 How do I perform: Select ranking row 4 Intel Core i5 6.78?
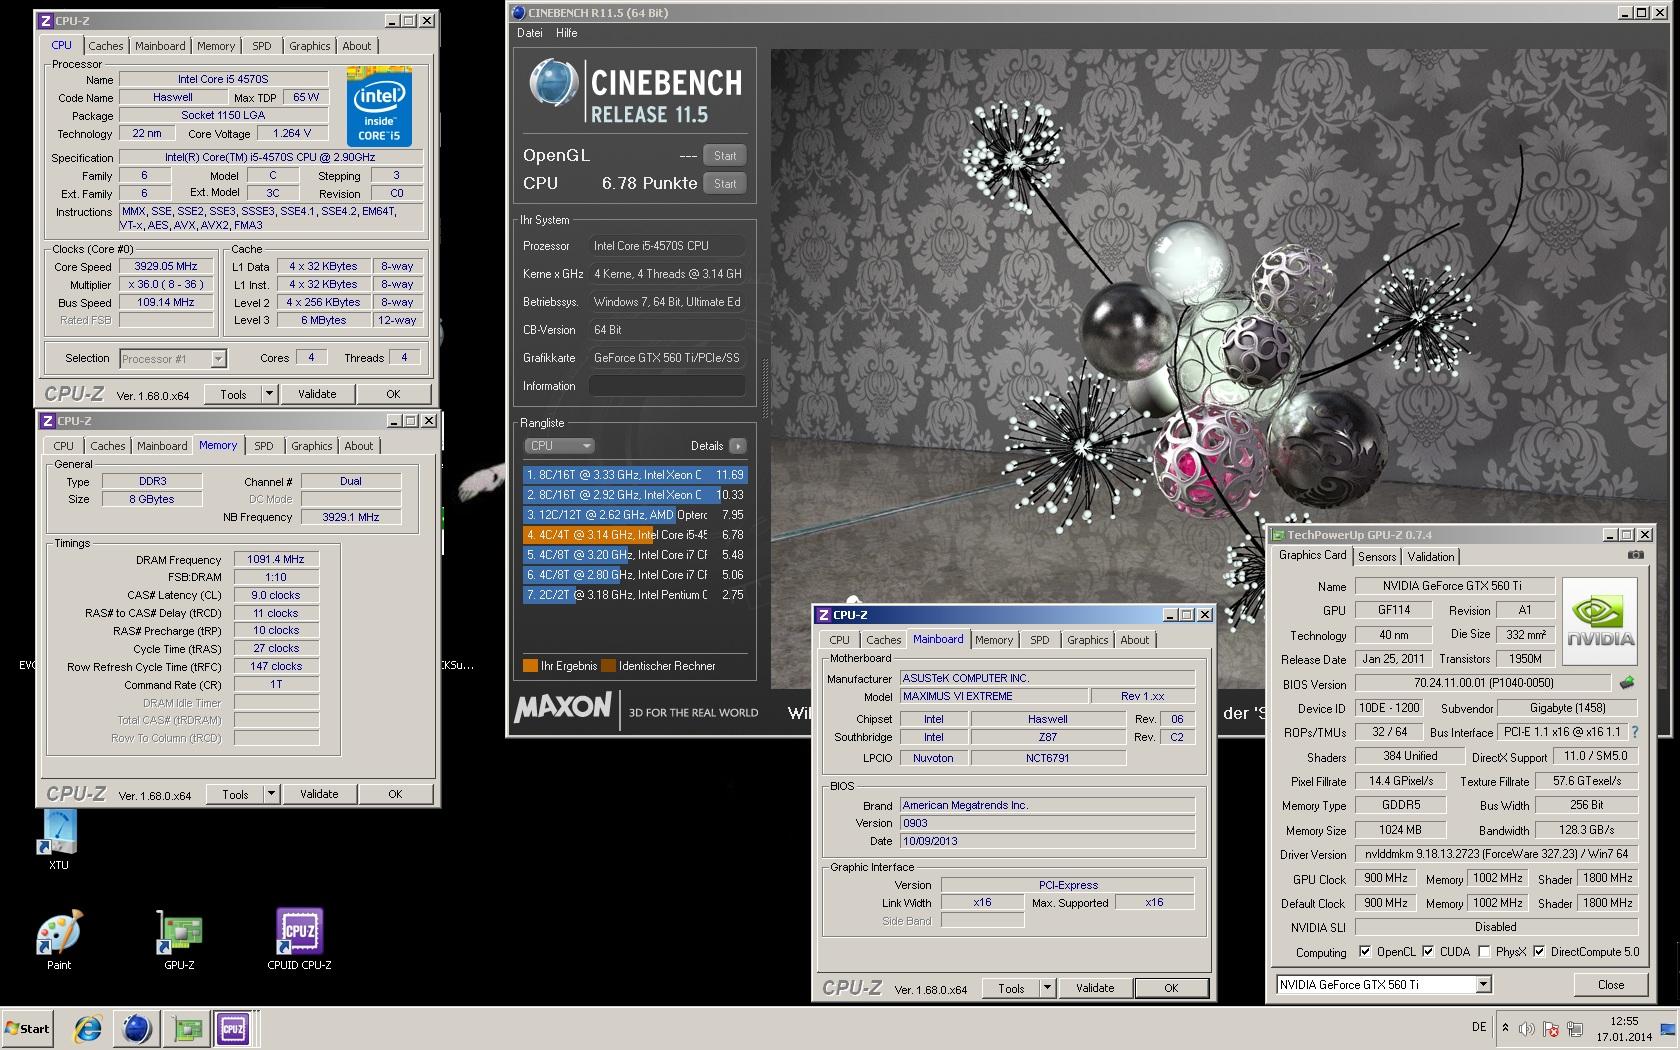pos(635,535)
